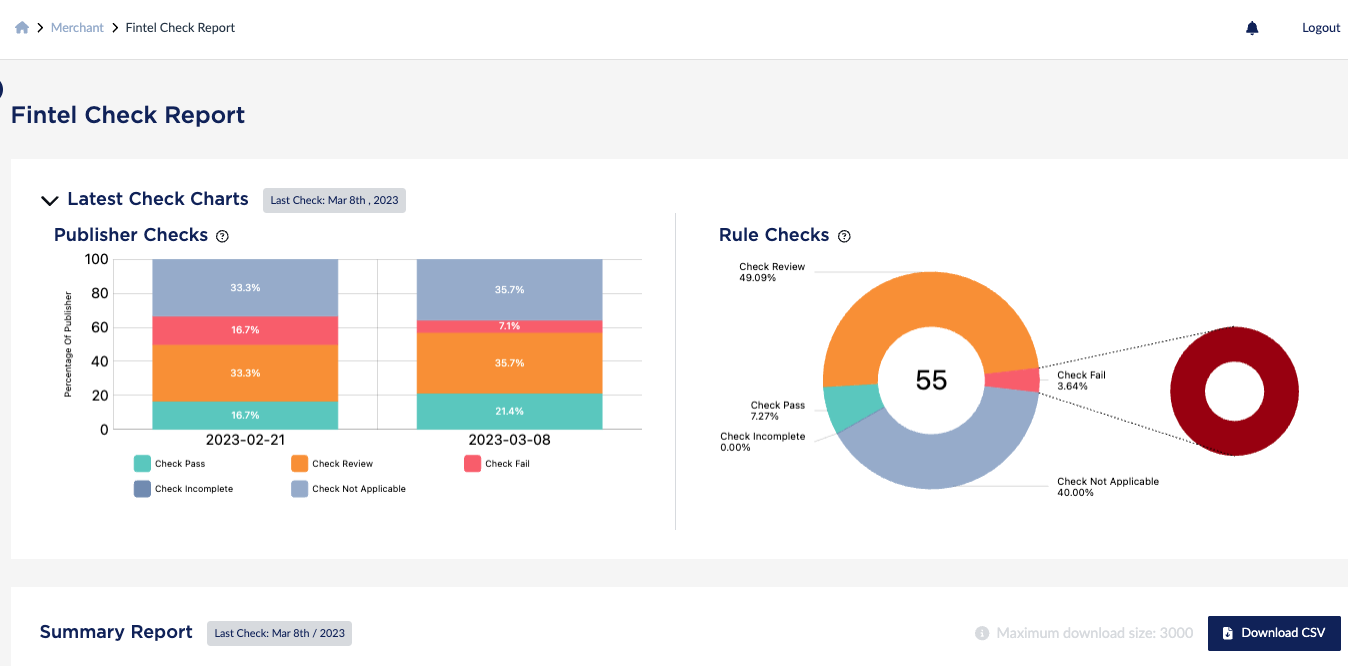Download the summary report CSV
This screenshot has width=1348, height=666.
(x=1274, y=633)
